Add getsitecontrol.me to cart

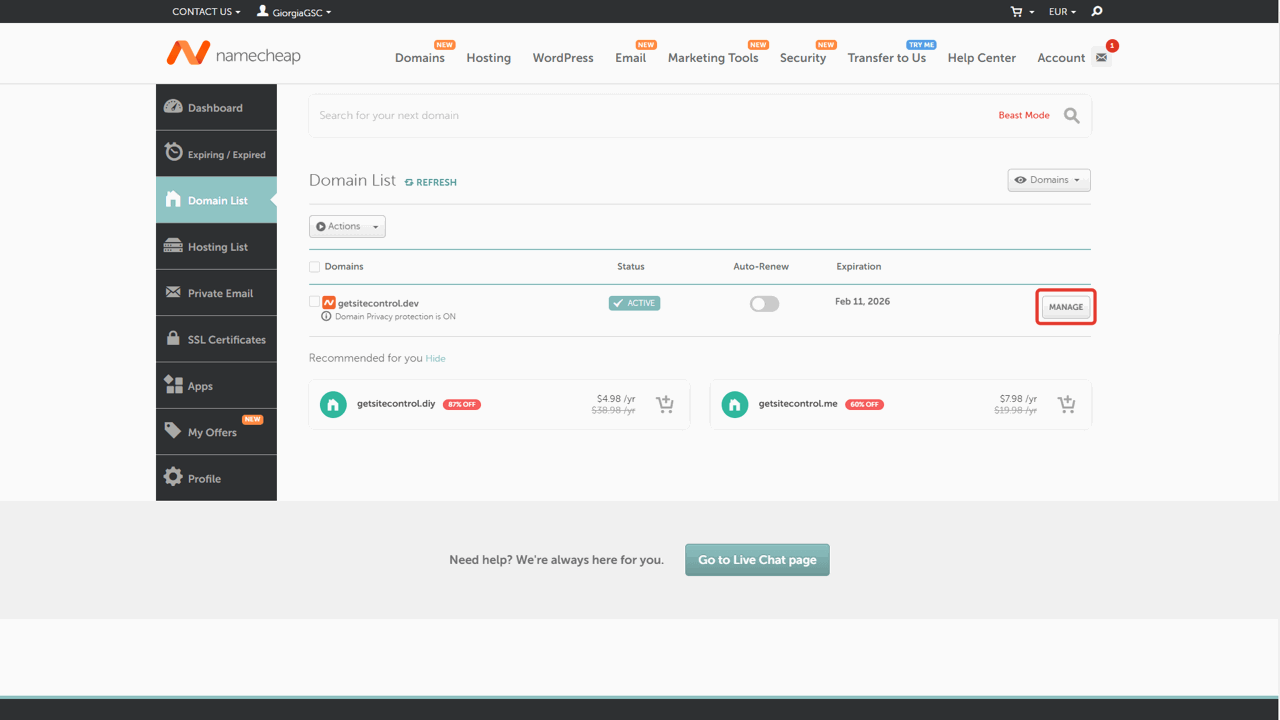click(1067, 404)
